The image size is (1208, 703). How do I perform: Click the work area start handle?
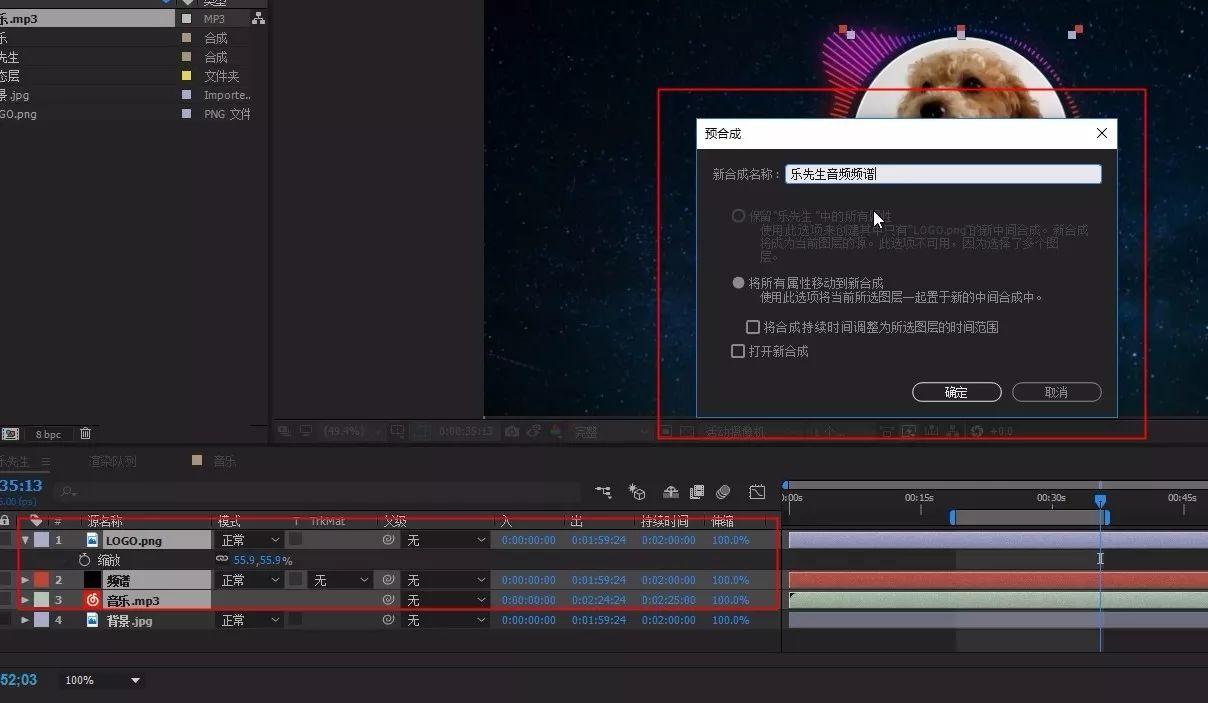pos(952,517)
